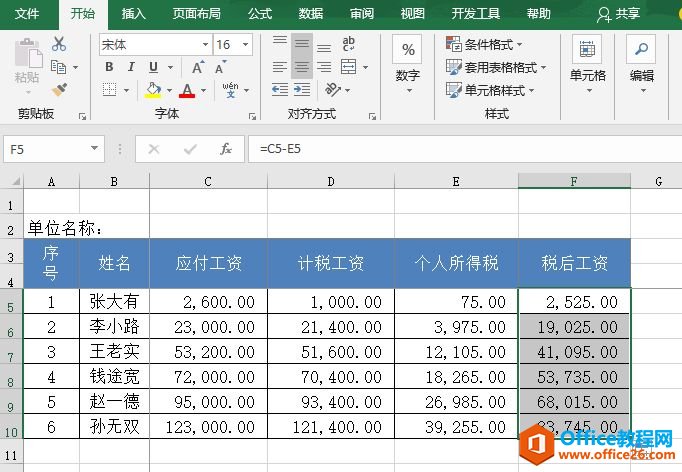
Task: Click the formula bar showing =C5-E5
Action: tap(465, 149)
